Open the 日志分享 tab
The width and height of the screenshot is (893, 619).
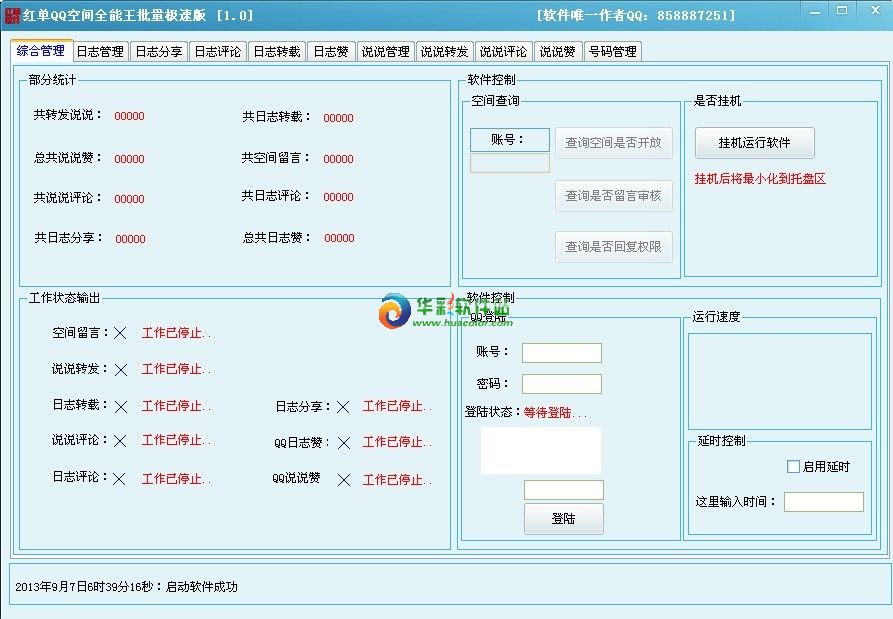pos(159,51)
